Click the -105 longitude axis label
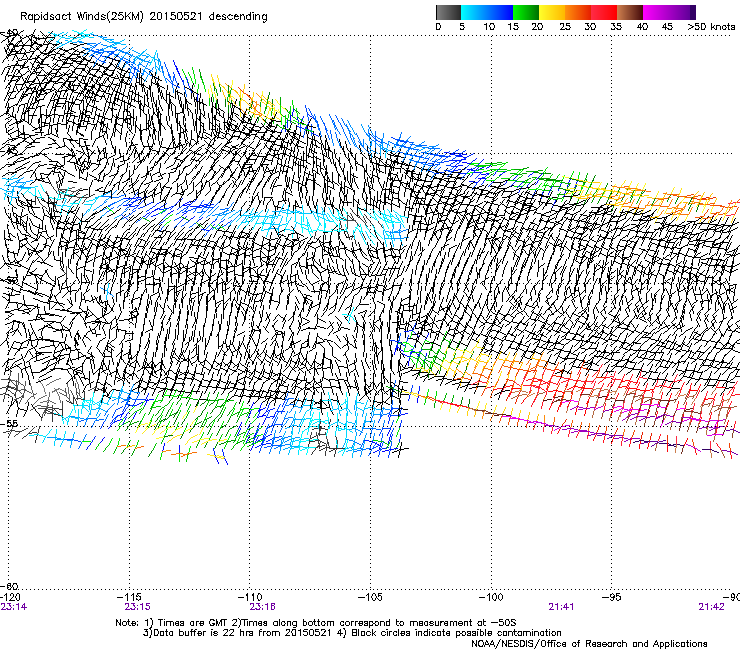The height and width of the screenshot is (650, 740). tap(370, 597)
